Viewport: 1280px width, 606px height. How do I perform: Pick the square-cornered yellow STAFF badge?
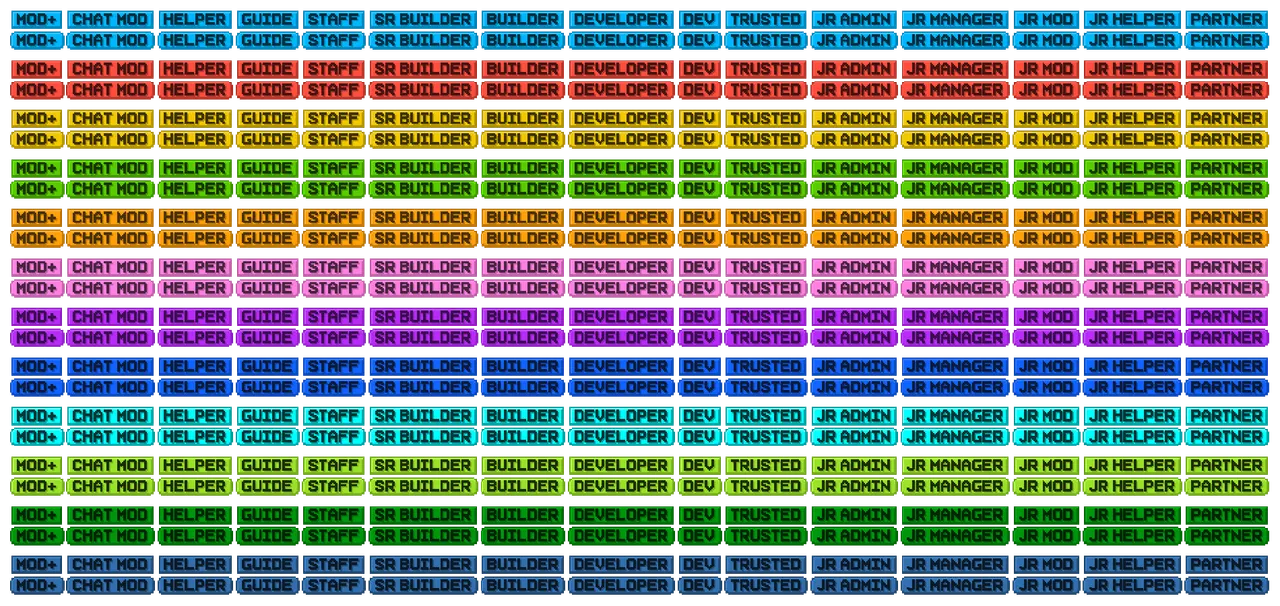click(x=333, y=118)
